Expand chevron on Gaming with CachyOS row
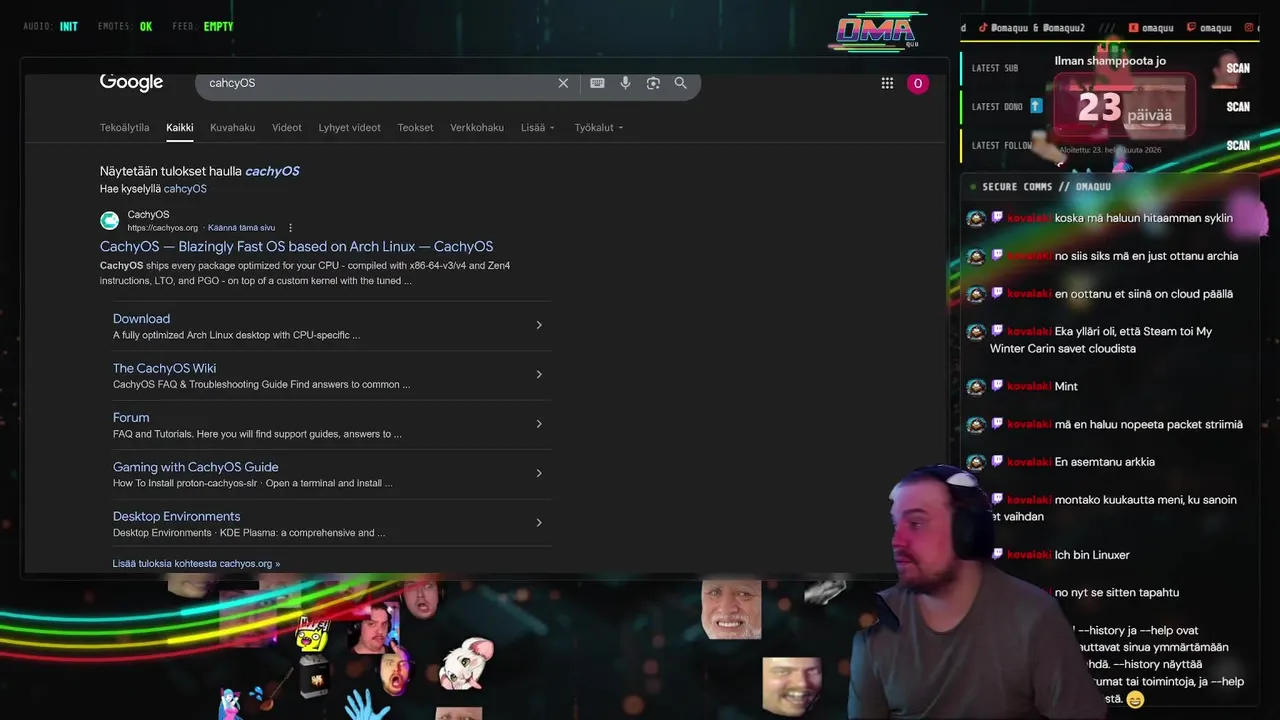 (539, 473)
